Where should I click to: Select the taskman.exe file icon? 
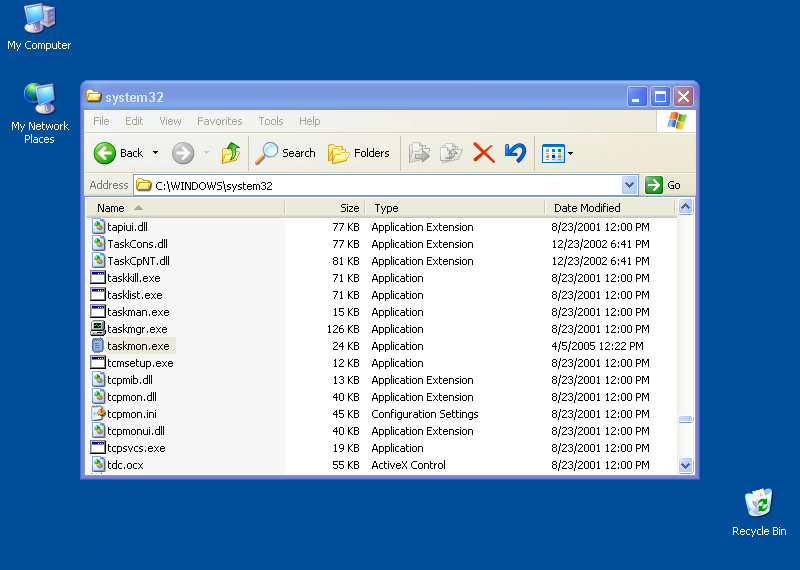[x=98, y=311]
